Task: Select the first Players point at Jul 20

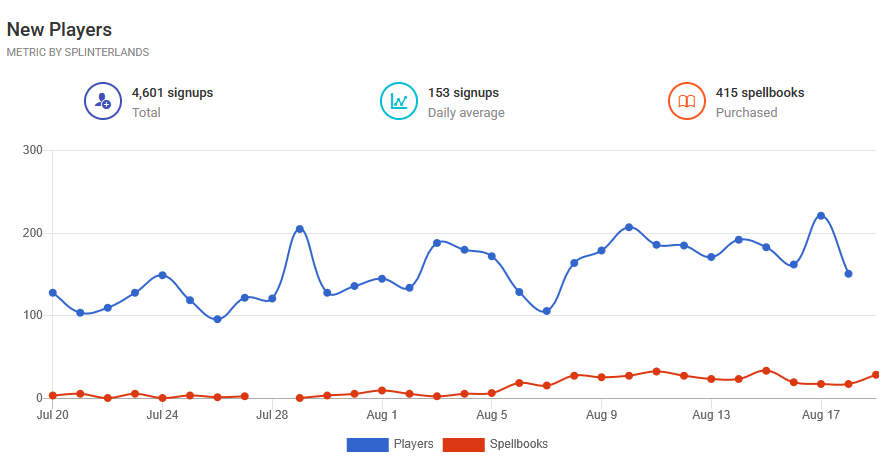Action: (53, 293)
